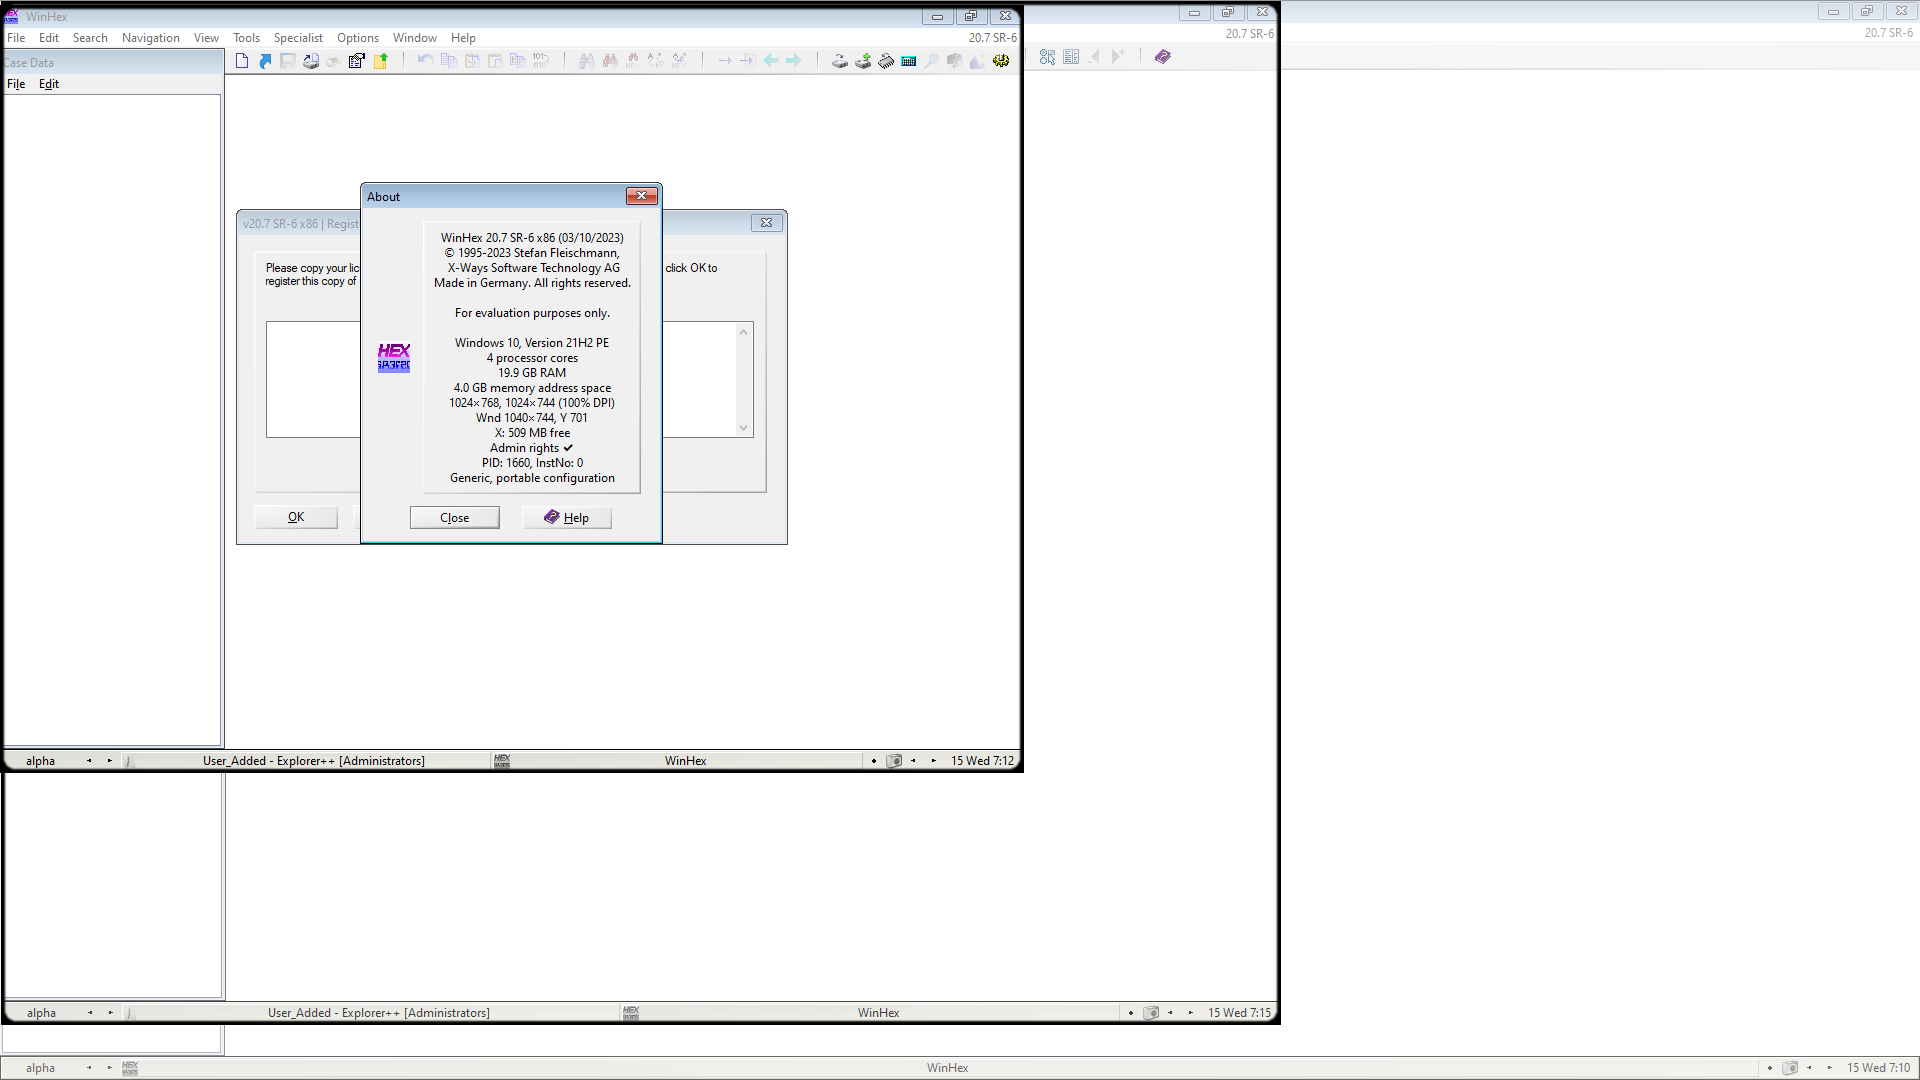Click the Go To Offset arrow icon

point(725,61)
